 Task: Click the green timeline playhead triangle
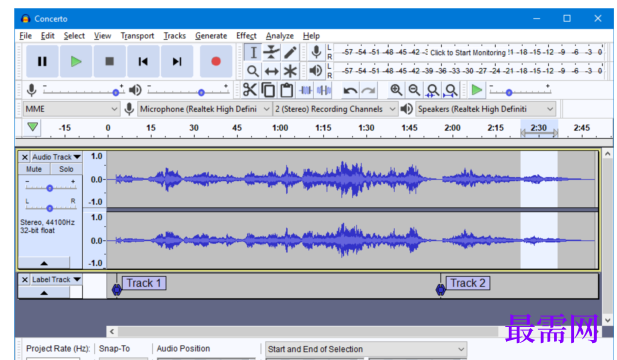point(33,127)
